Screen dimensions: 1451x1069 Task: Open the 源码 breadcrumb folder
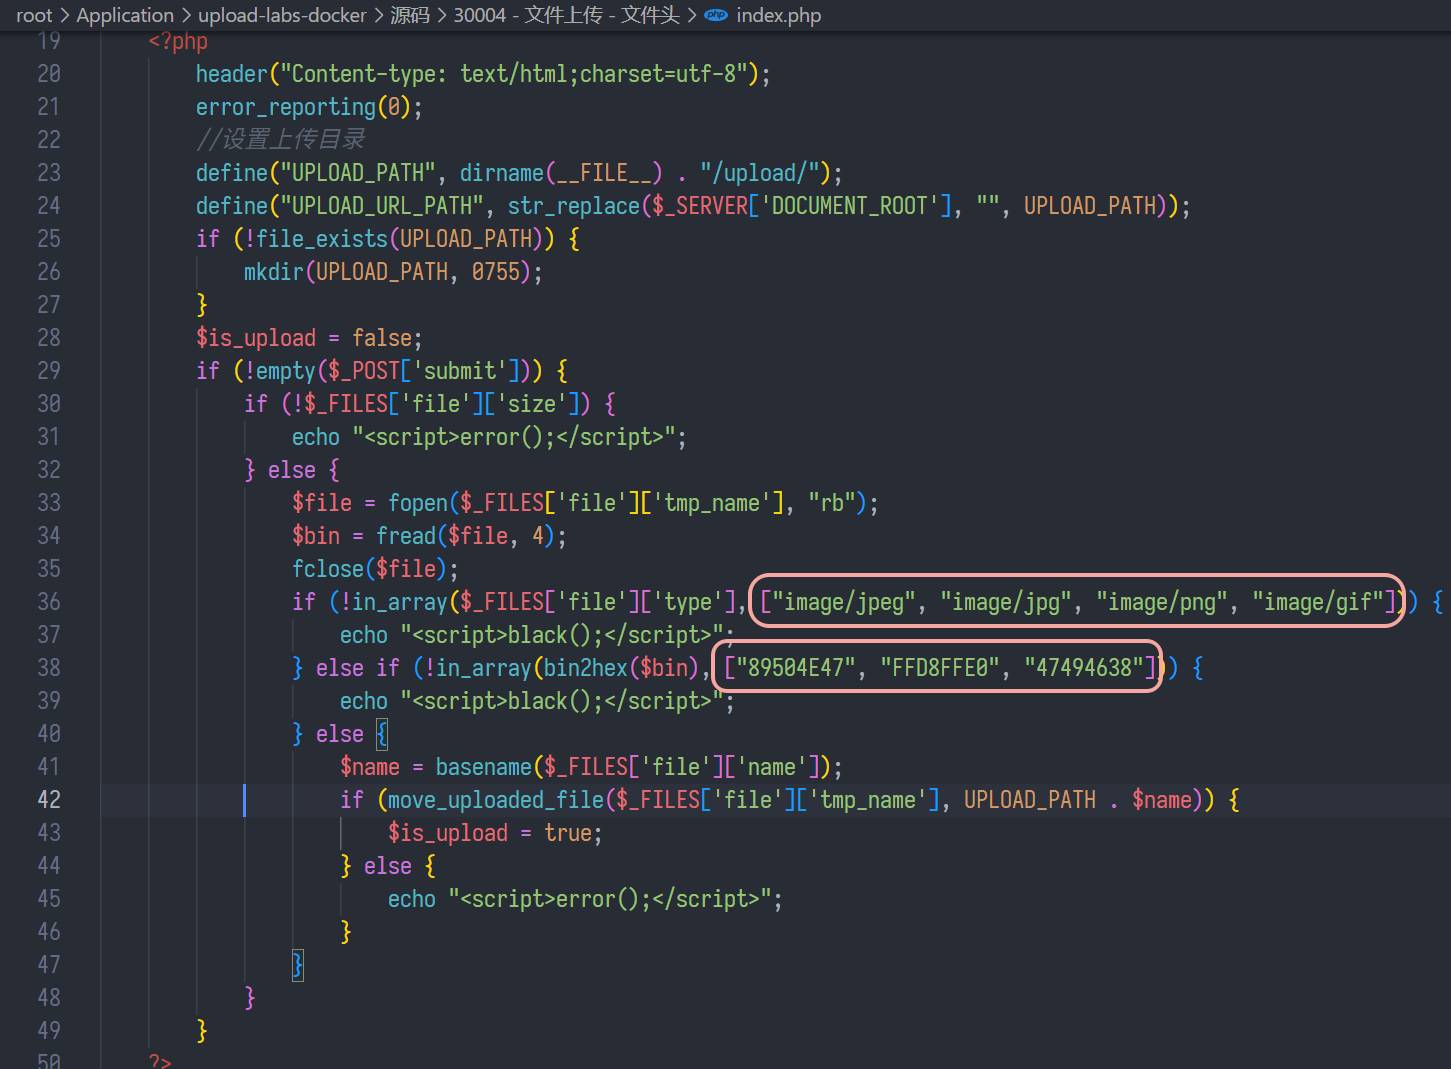click(409, 15)
